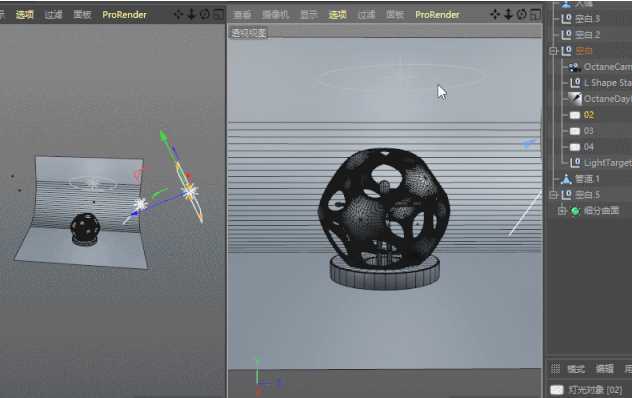Select the L Shape Sta object
The width and height of the screenshot is (632, 398).
(607, 83)
